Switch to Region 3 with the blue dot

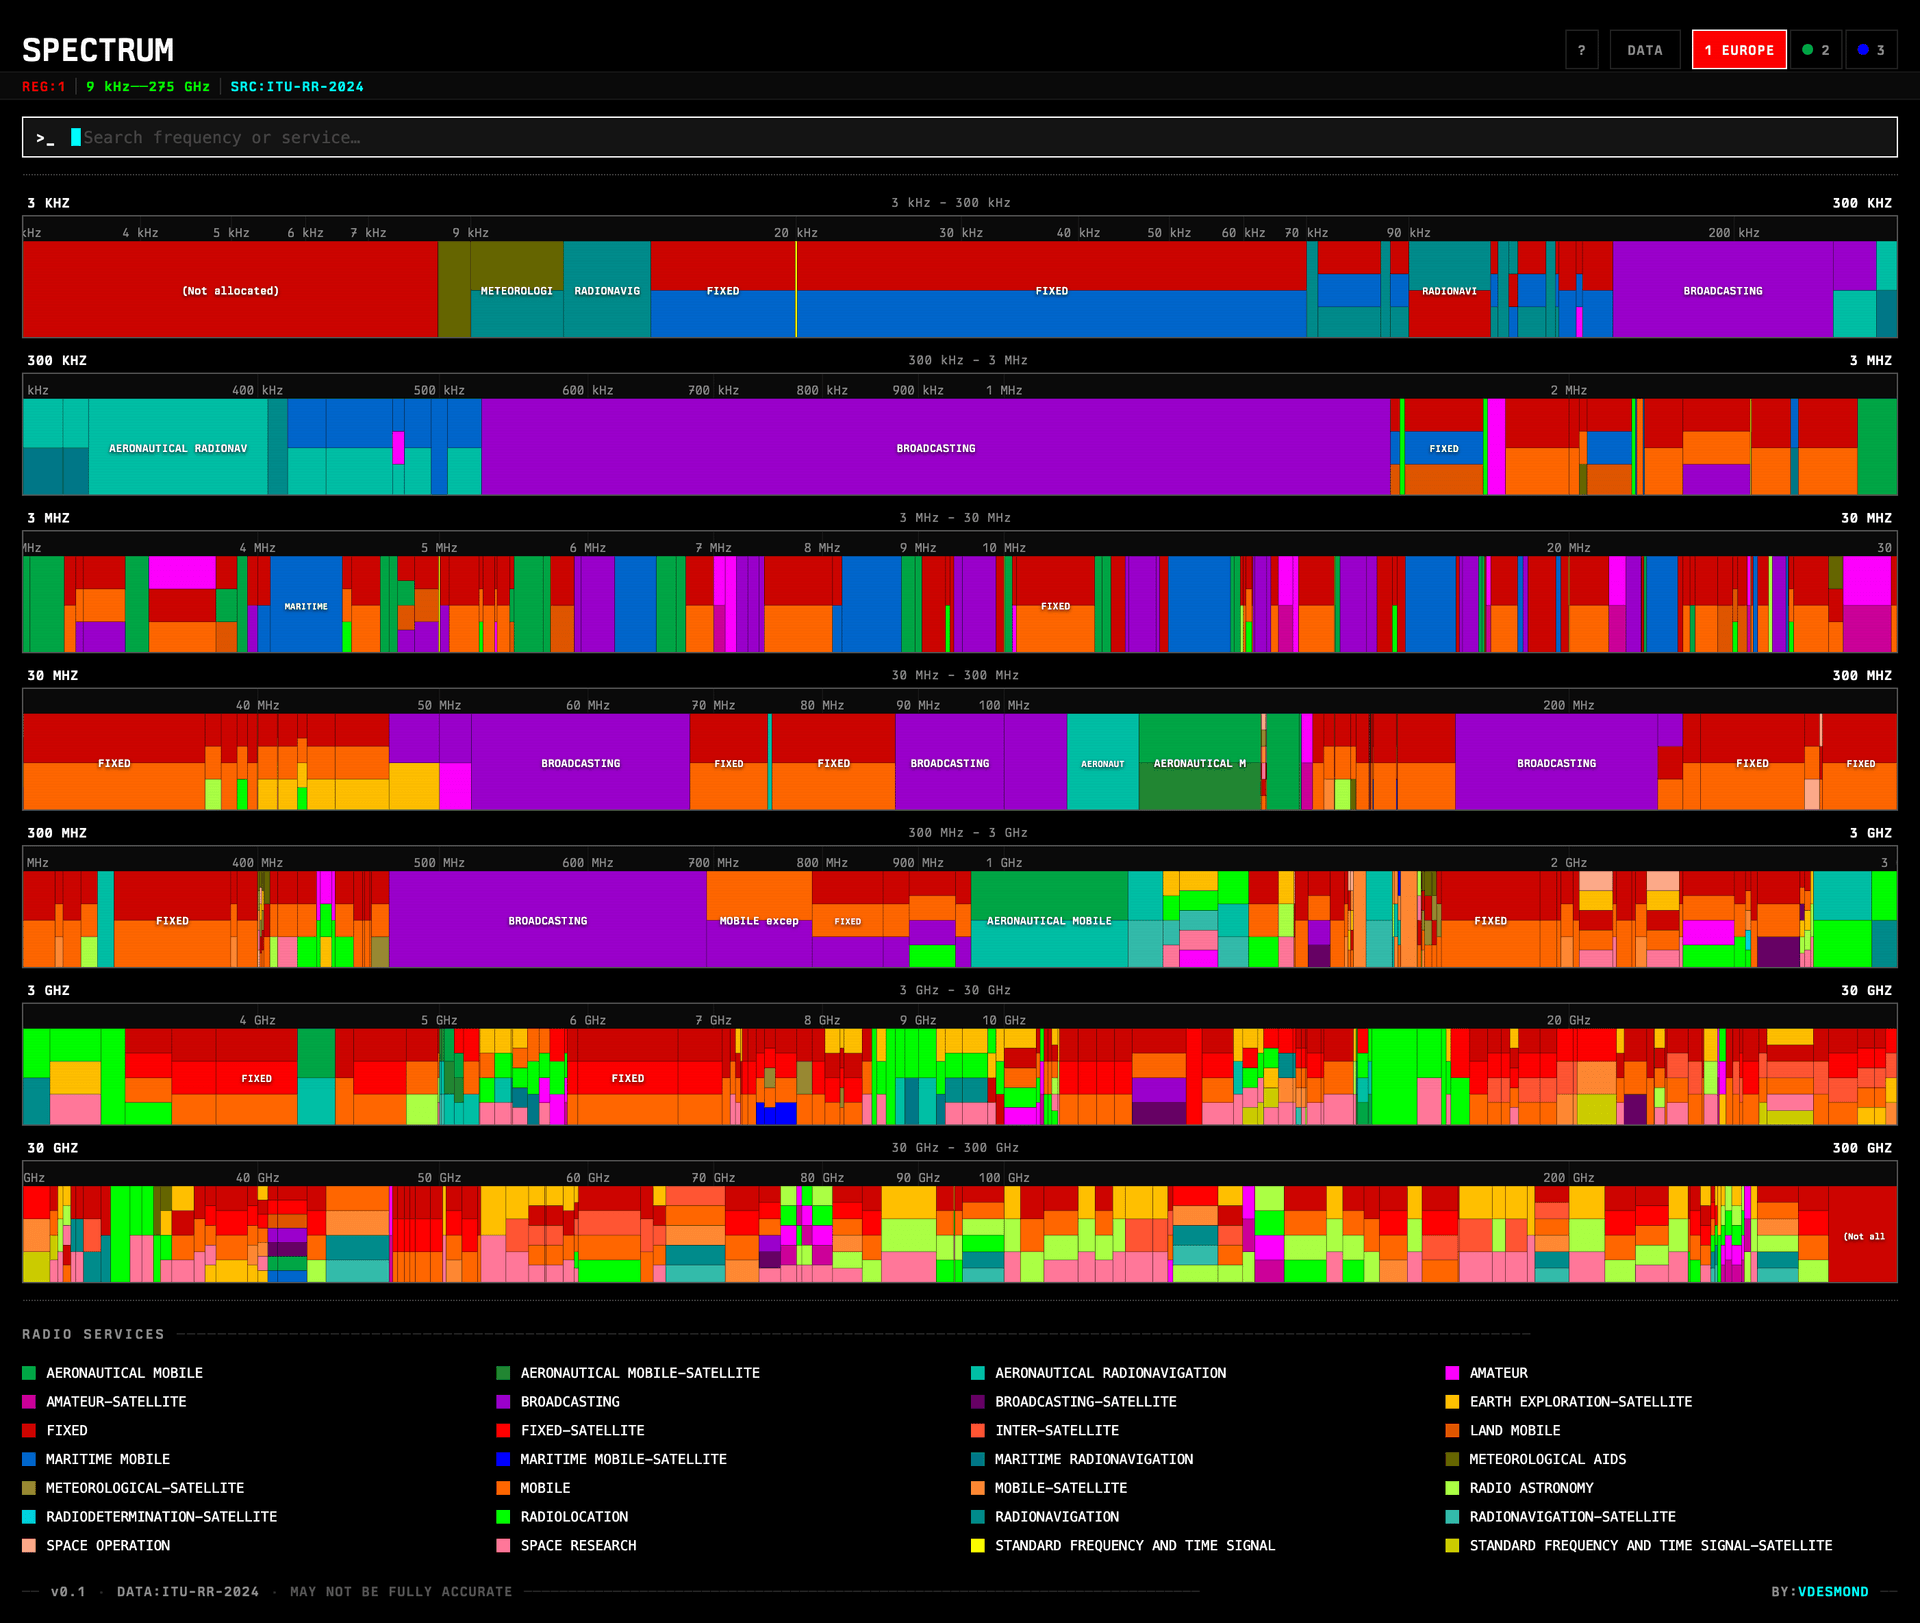[x=1871, y=49]
